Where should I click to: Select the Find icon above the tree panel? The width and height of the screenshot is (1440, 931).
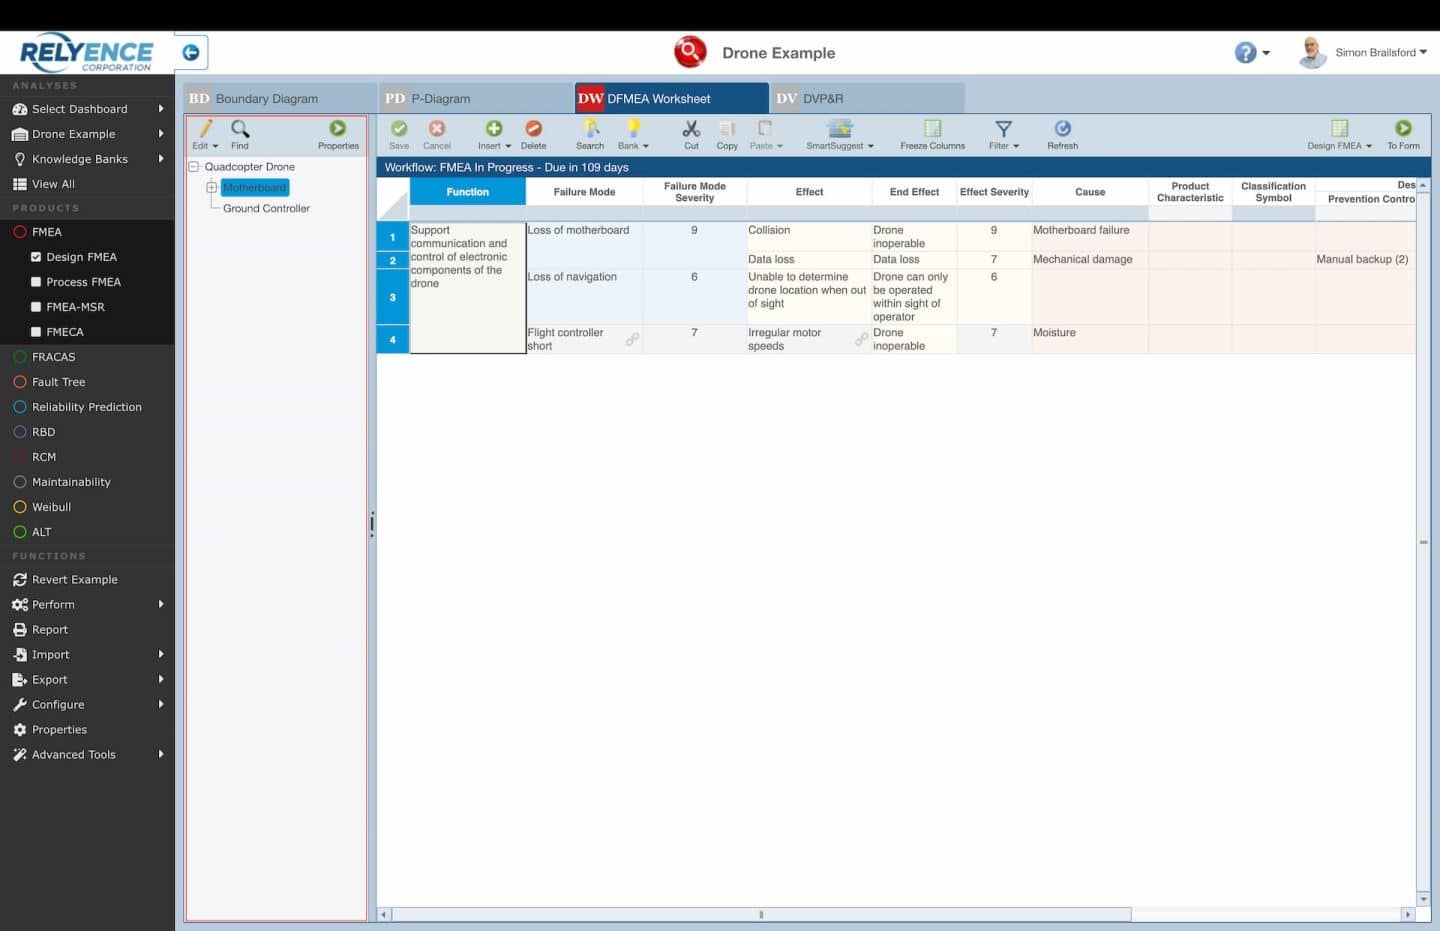[239, 133]
